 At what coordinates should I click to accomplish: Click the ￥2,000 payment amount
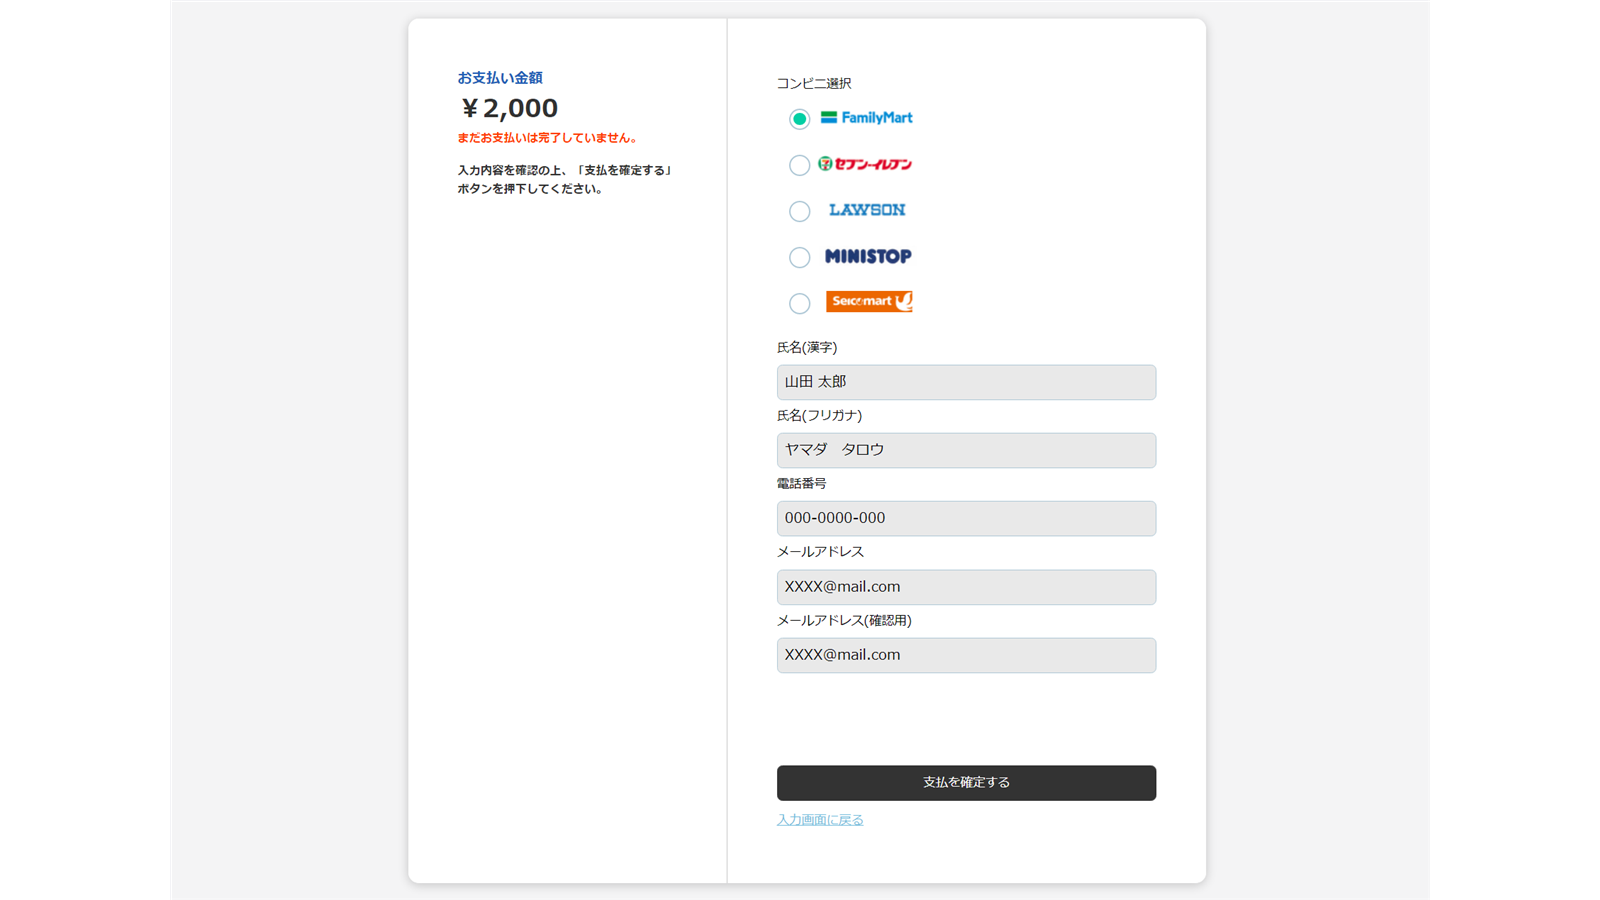(x=508, y=108)
